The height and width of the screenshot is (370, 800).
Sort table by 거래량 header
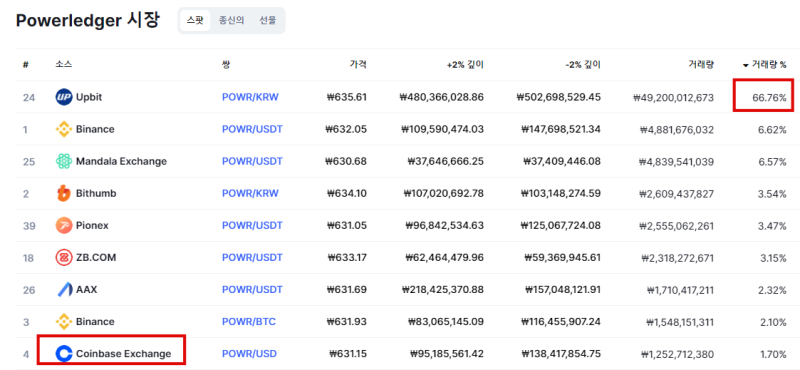pos(701,65)
